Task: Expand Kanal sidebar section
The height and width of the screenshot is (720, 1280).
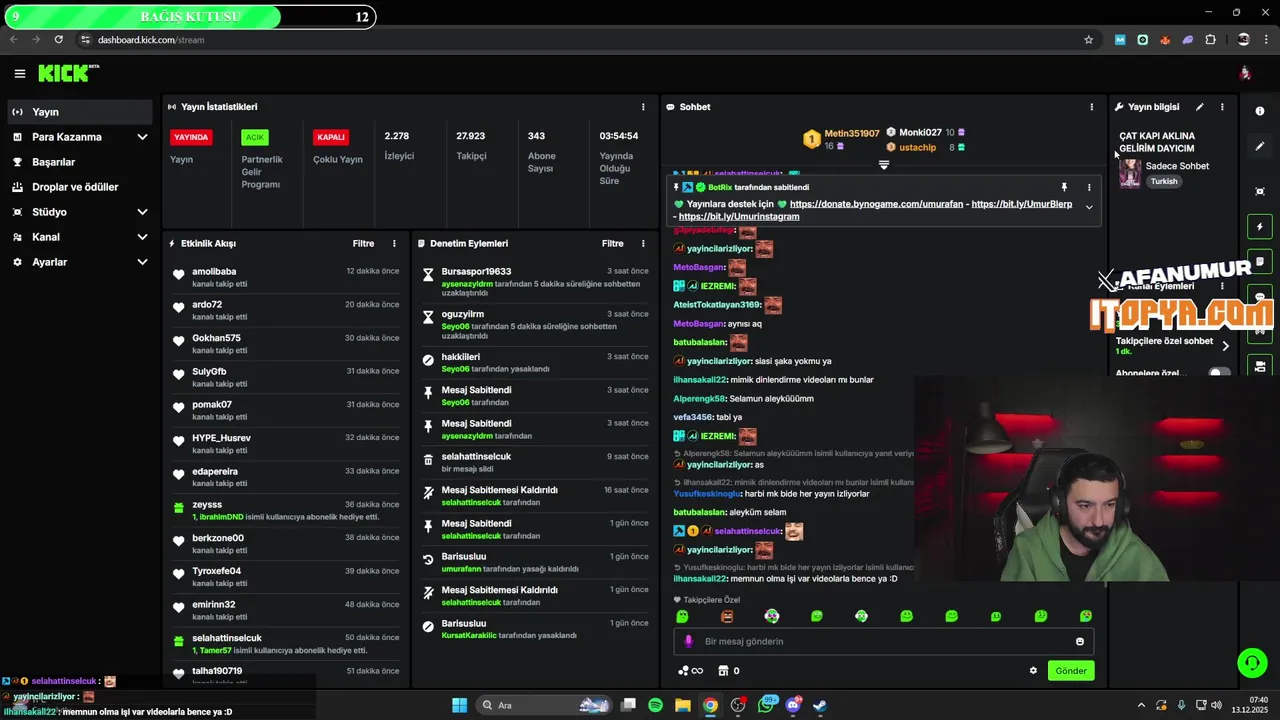Action: coord(142,237)
